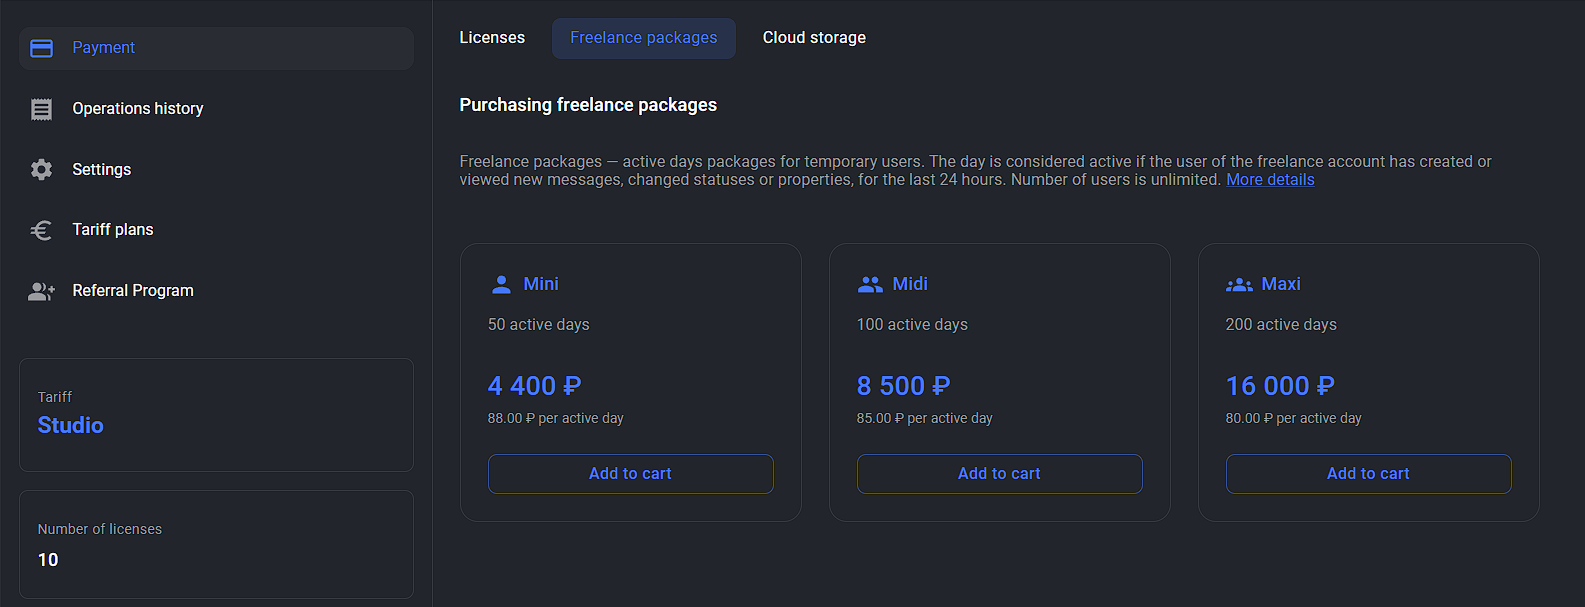This screenshot has height=607, width=1585.
Task: Switch to the Cloud storage tab
Action: pos(814,38)
